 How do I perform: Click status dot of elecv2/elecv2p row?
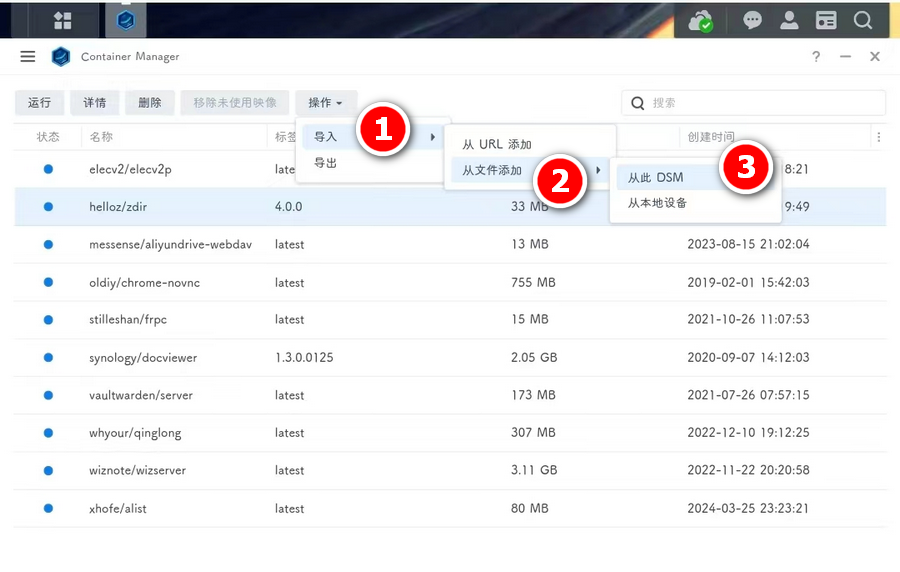pos(48,169)
